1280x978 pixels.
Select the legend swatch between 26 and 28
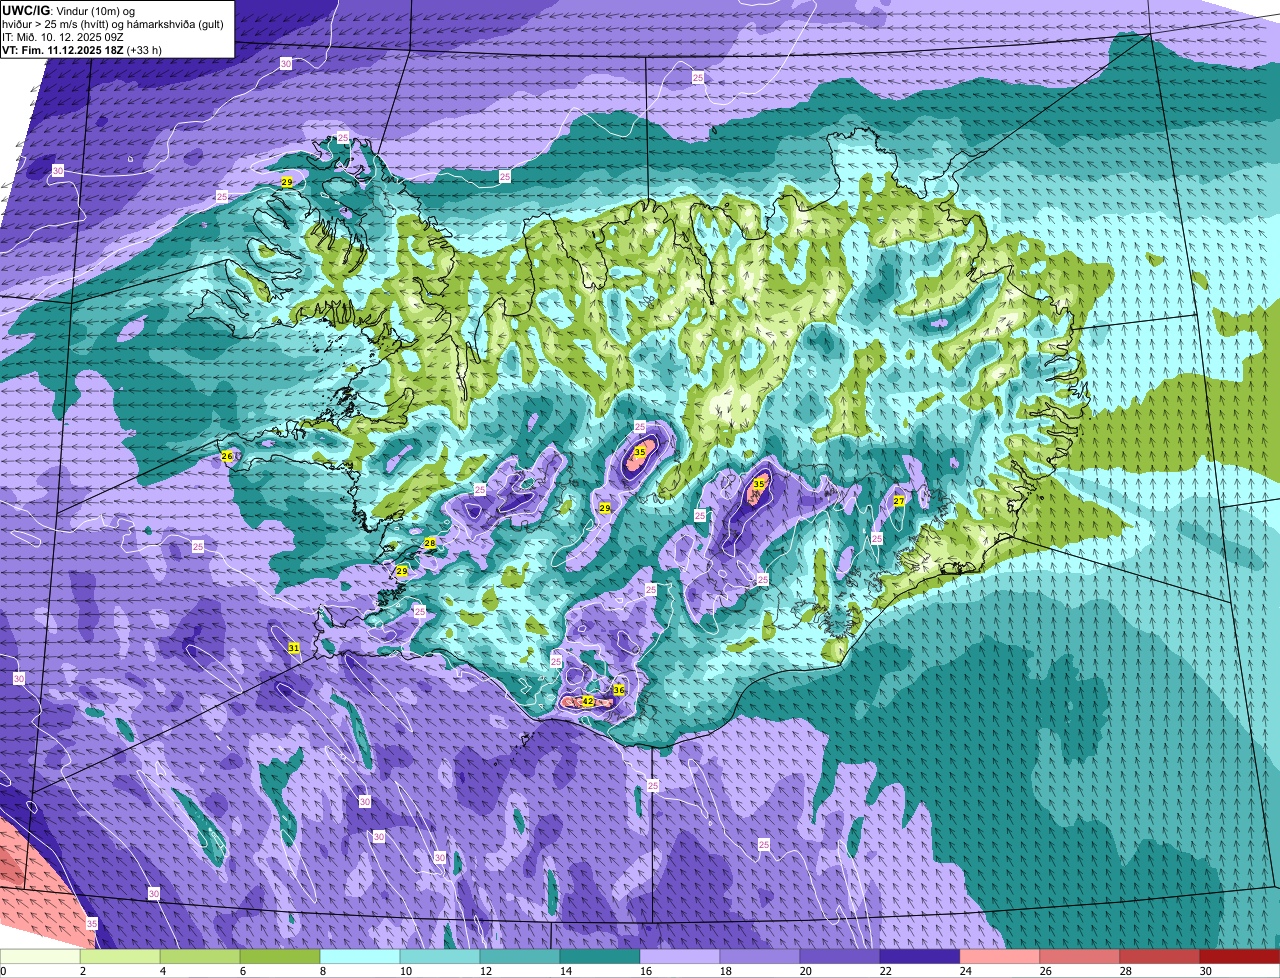(x=1080, y=957)
